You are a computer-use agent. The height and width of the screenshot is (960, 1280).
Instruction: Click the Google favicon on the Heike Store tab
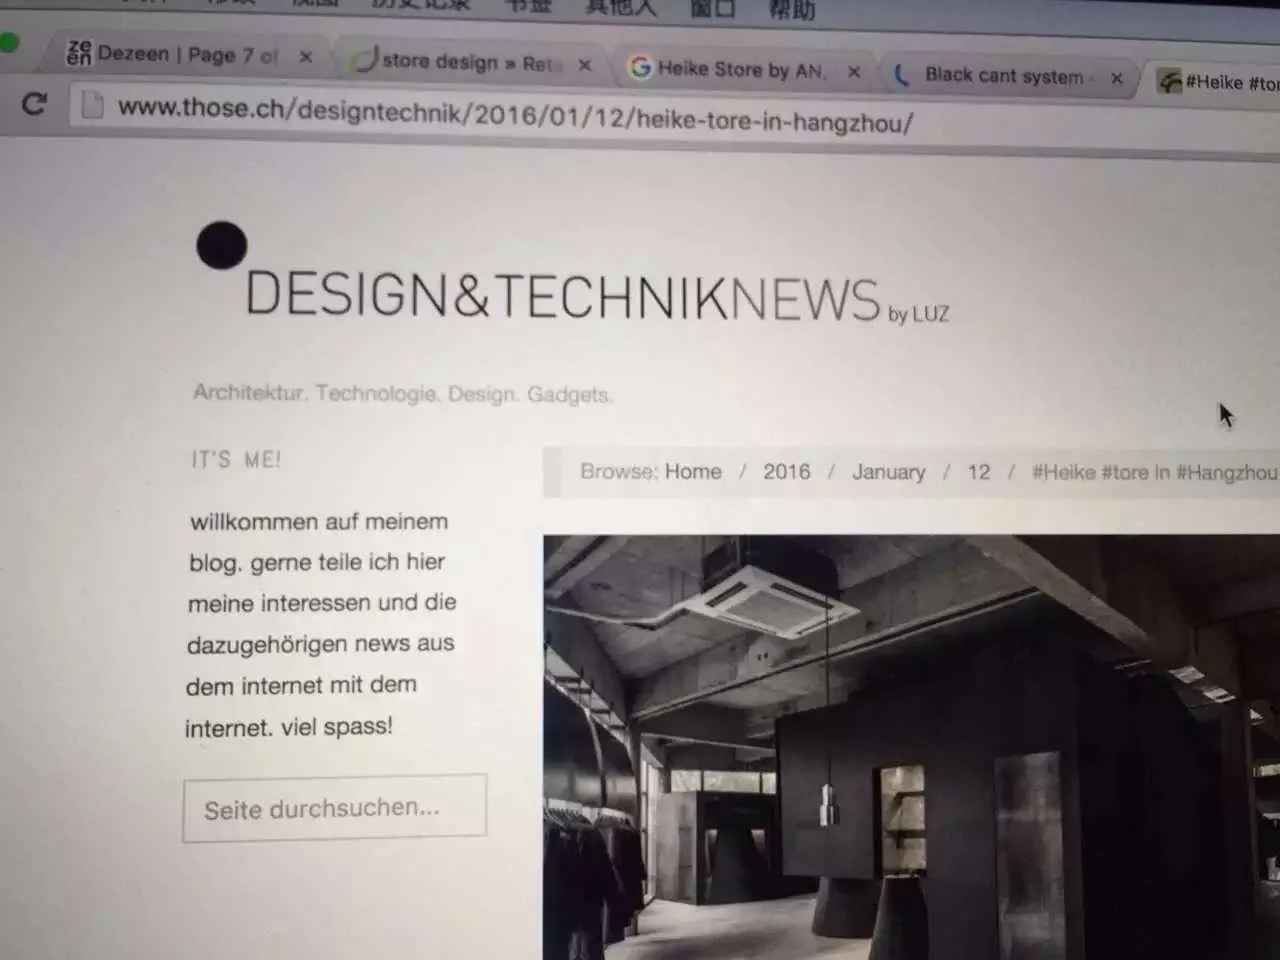pos(640,67)
